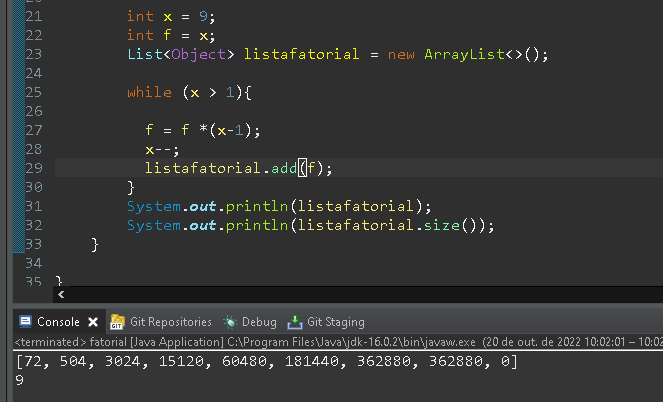The width and height of the screenshot is (663, 402).
Task: Click 'println' on line 31
Action: click(x=257, y=206)
